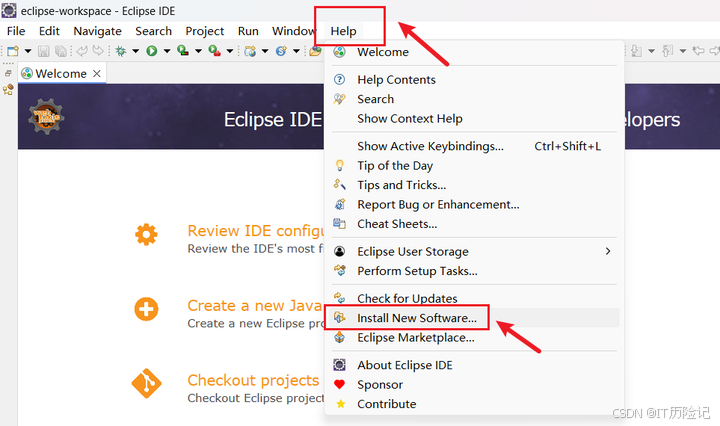This screenshot has height=426, width=720.
Task: Click the Review IDE configuration link
Action: (x=256, y=231)
